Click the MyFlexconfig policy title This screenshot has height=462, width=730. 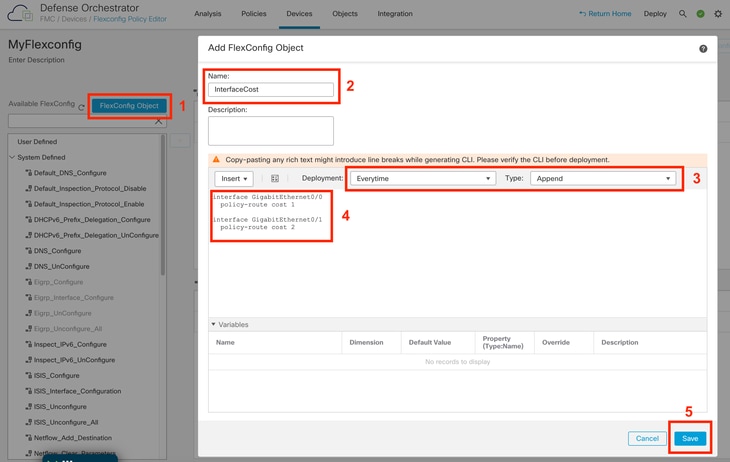pyautogui.click(x=45, y=45)
